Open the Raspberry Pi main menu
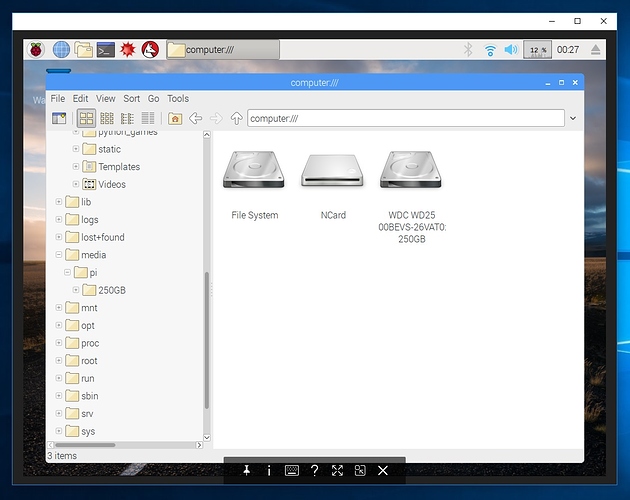 coord(36,50)
